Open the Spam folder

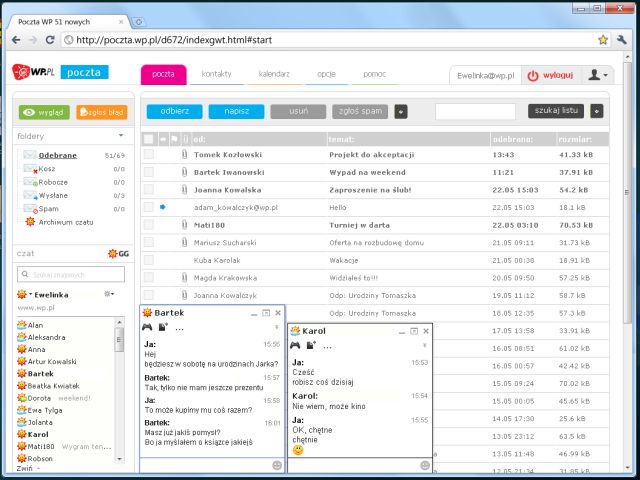pyautogui.click(x=47, y=208)
